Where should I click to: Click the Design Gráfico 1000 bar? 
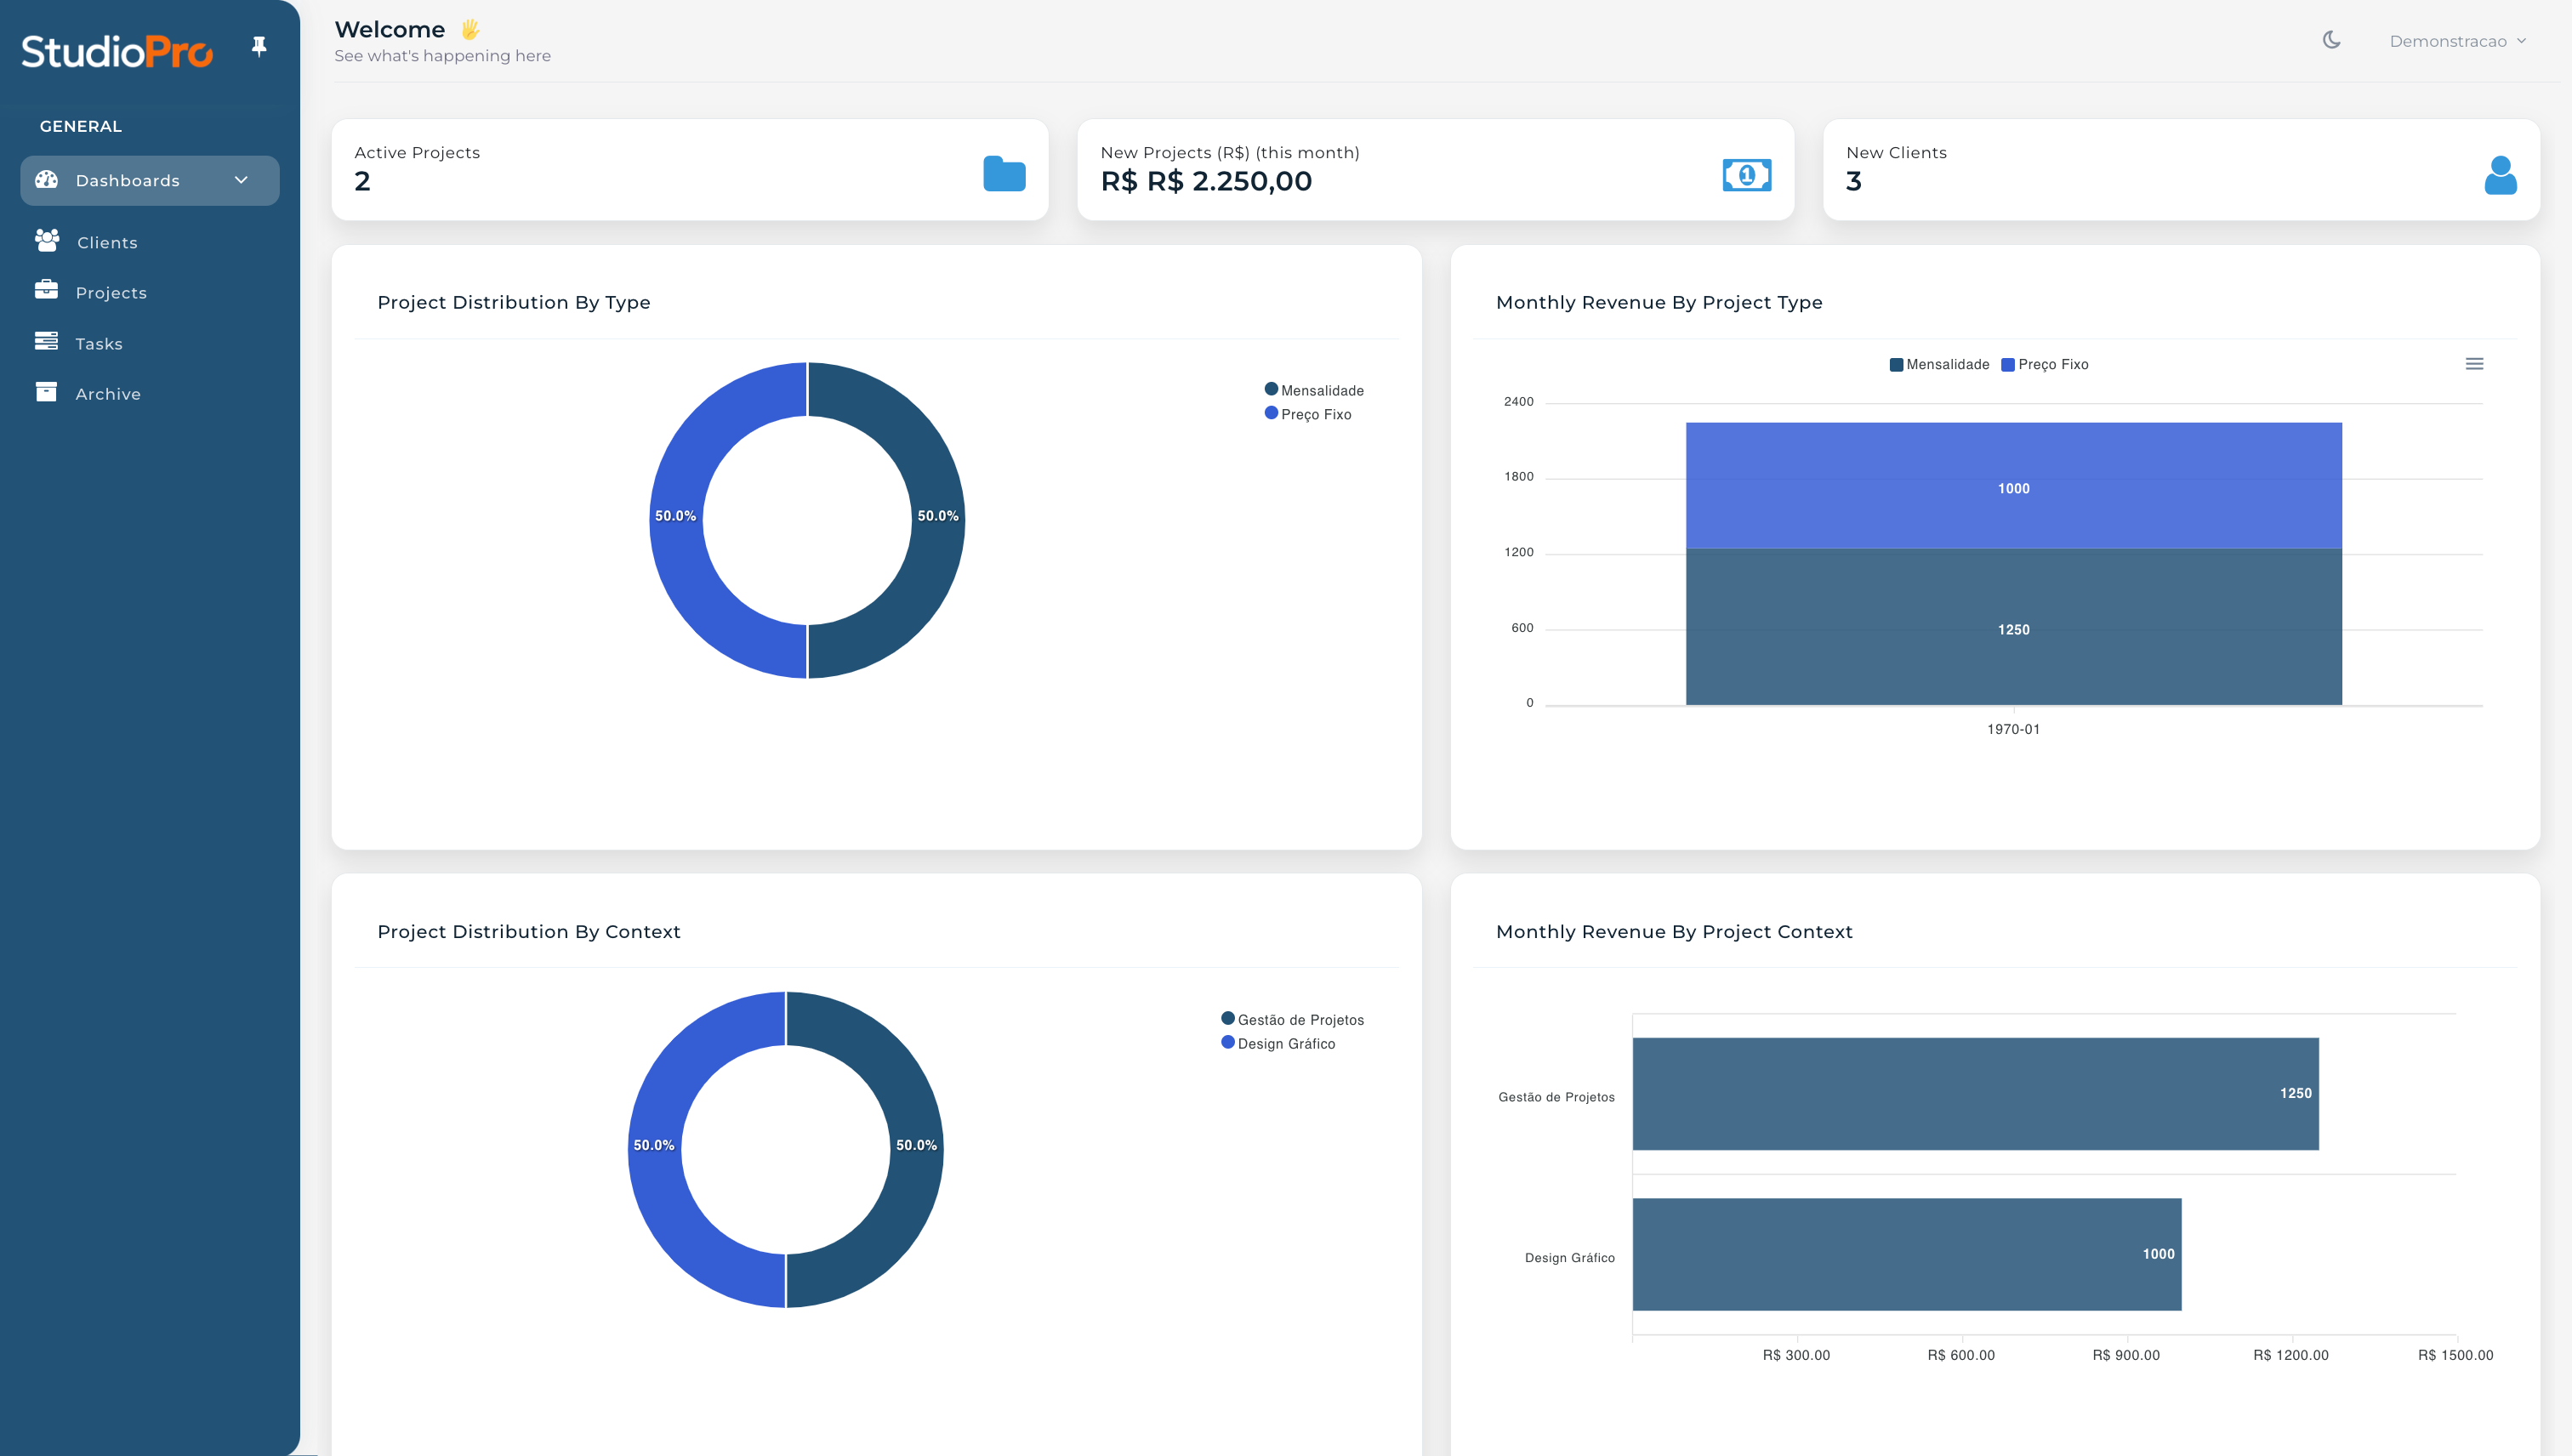click(1907, 1254)
